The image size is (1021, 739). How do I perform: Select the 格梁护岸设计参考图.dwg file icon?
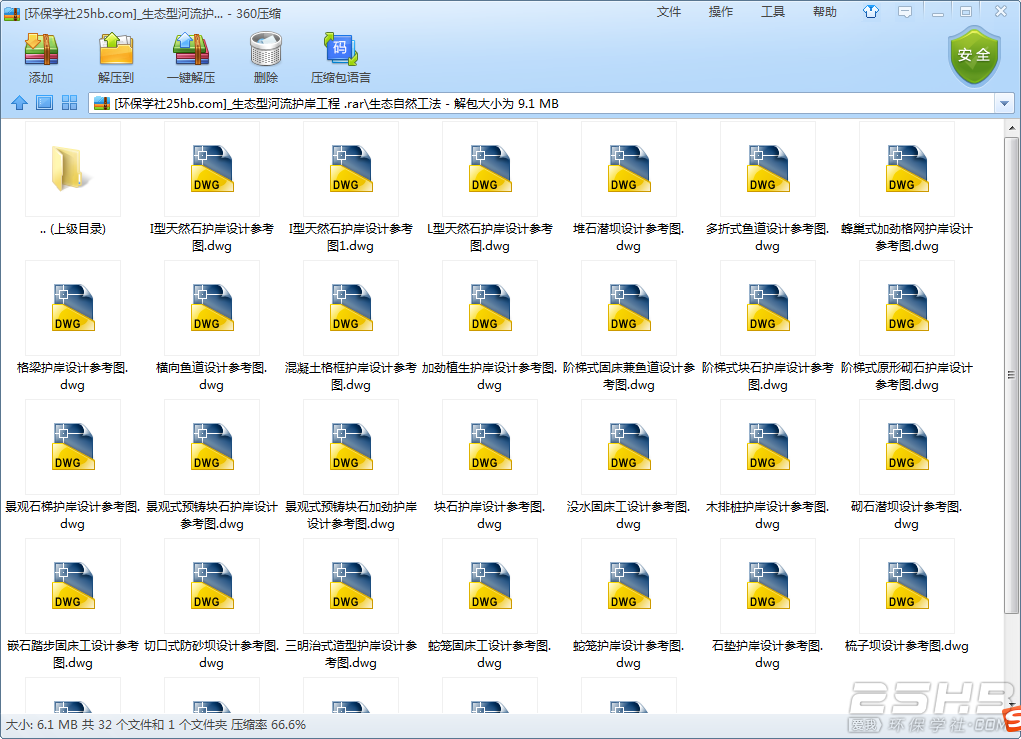(x=72, y=308)
